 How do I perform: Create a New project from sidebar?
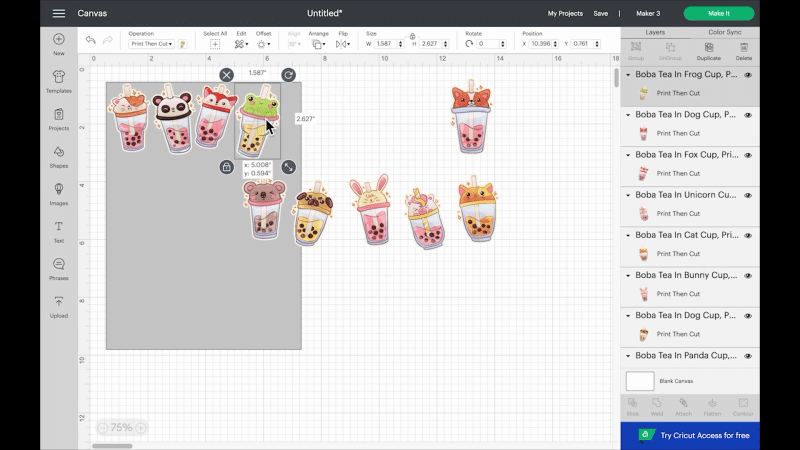click(59, 44)
